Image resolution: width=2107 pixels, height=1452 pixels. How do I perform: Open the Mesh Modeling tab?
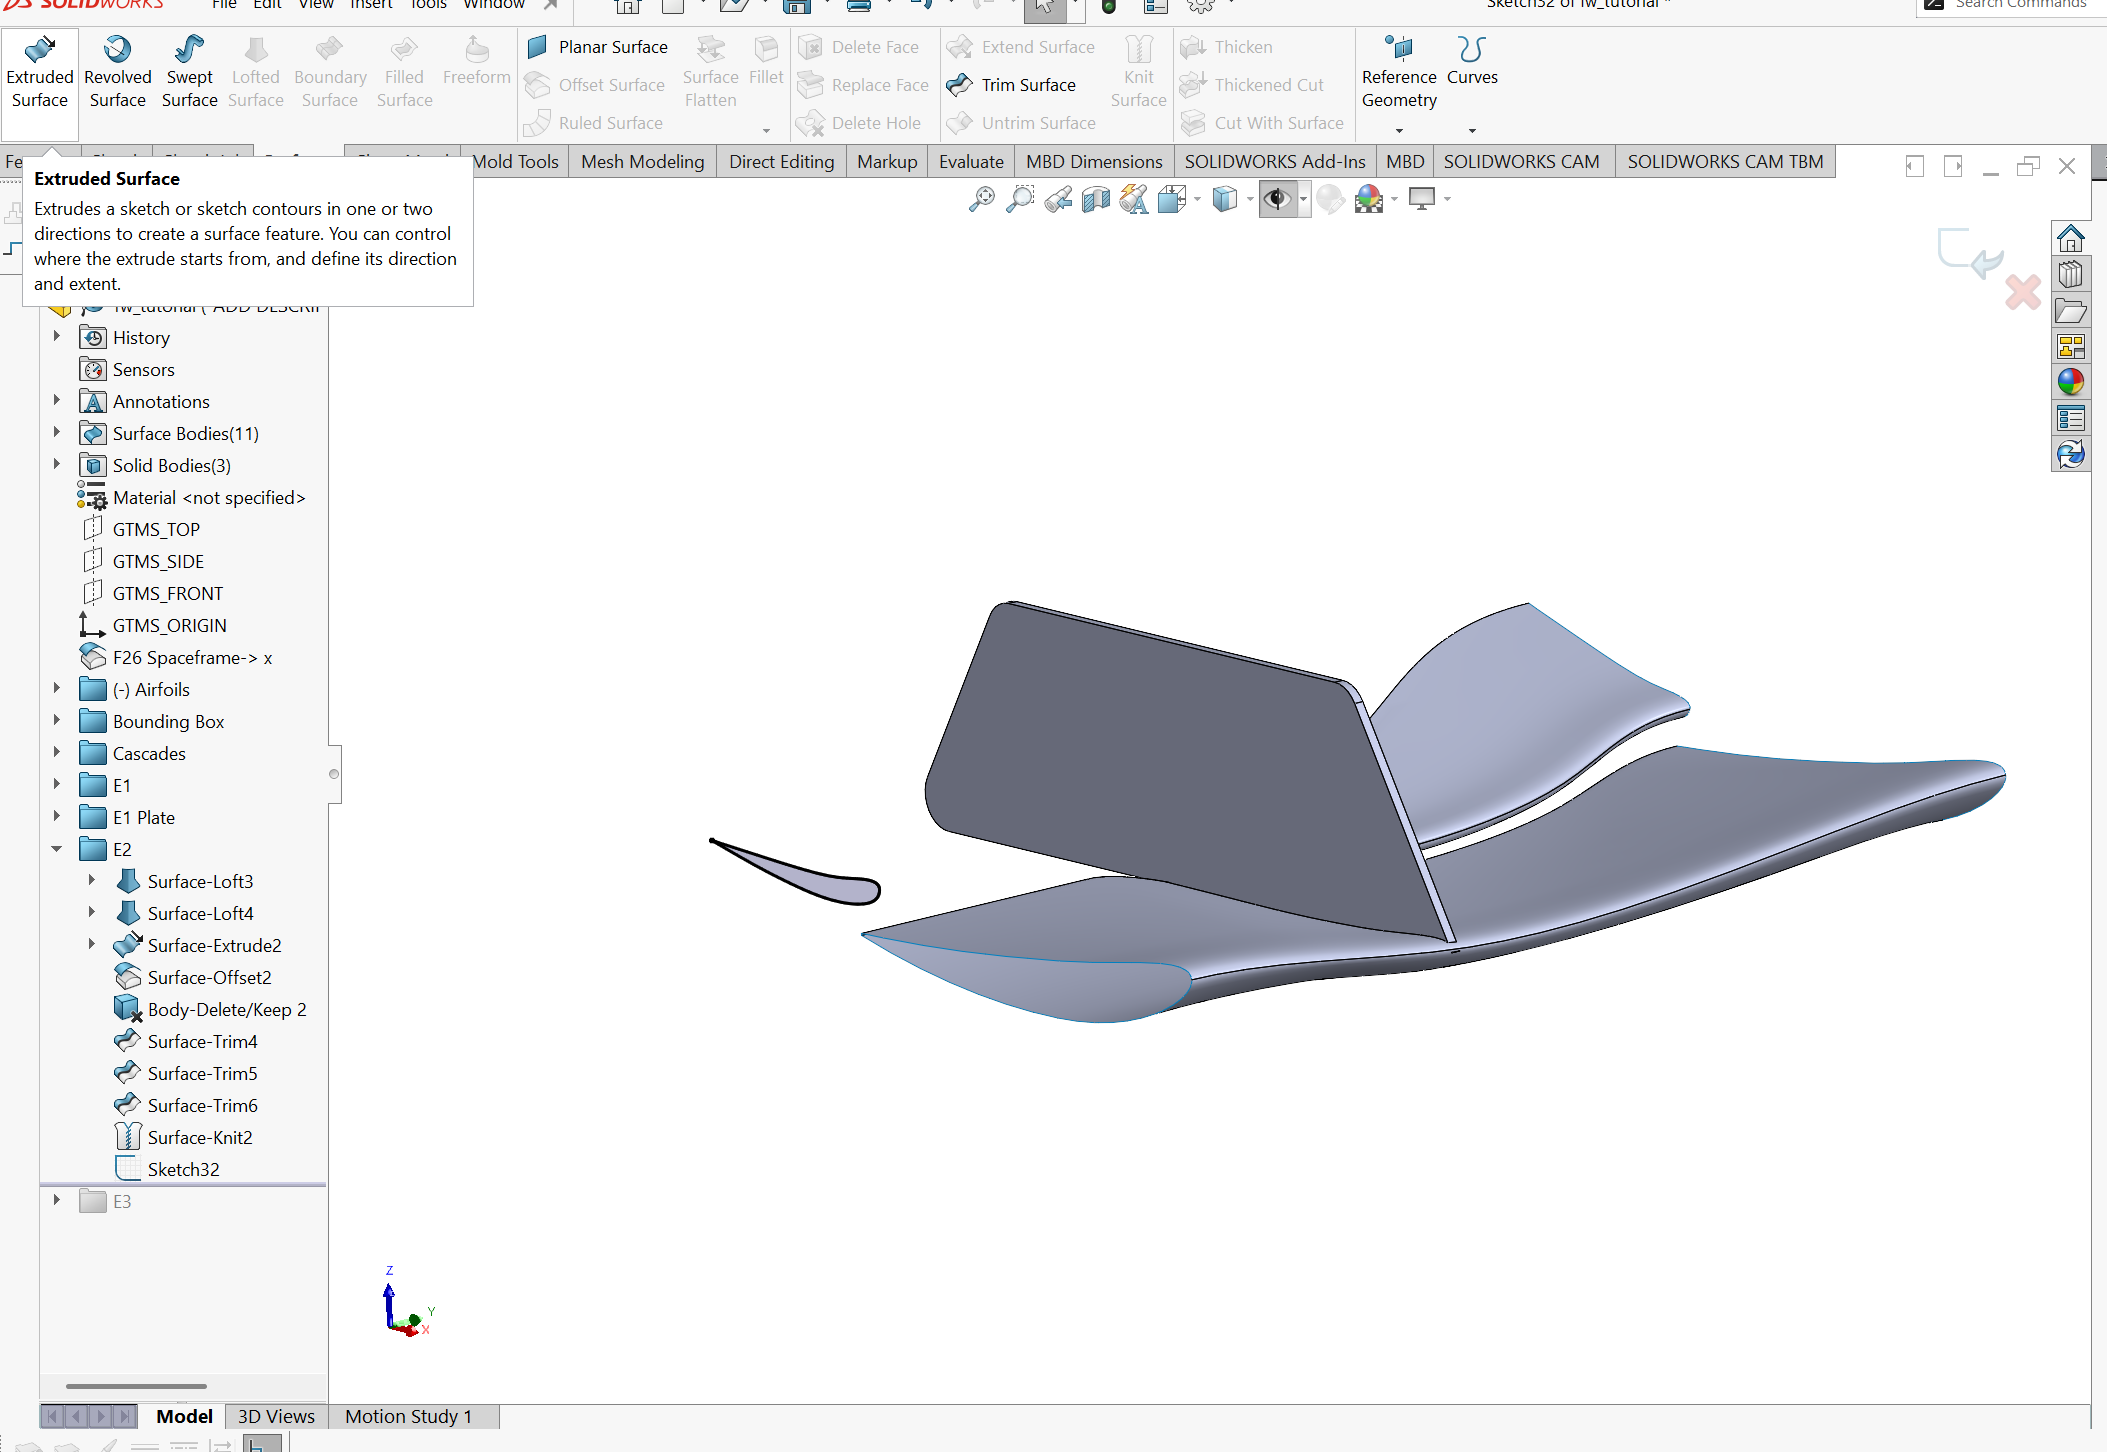tap(642, 161)
